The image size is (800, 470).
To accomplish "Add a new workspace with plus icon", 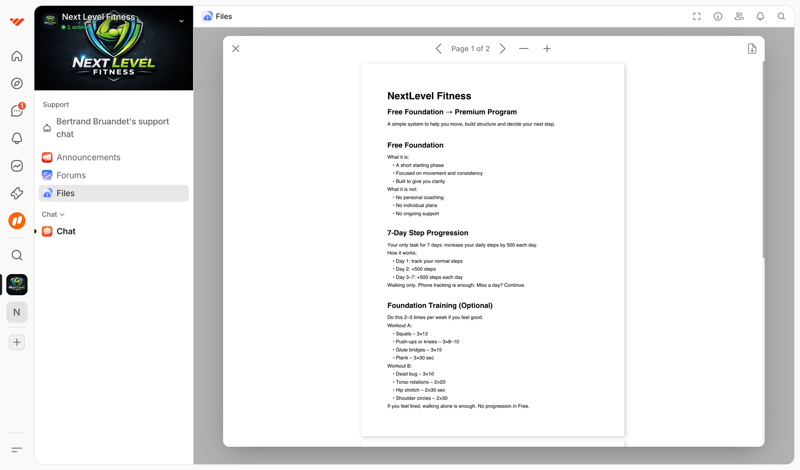I will pos(17,342).
